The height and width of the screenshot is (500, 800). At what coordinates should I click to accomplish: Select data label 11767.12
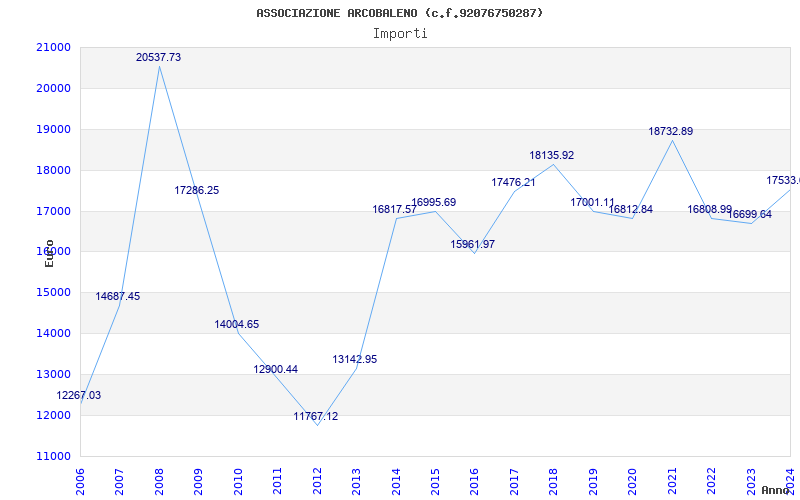[x=315, y=416]
